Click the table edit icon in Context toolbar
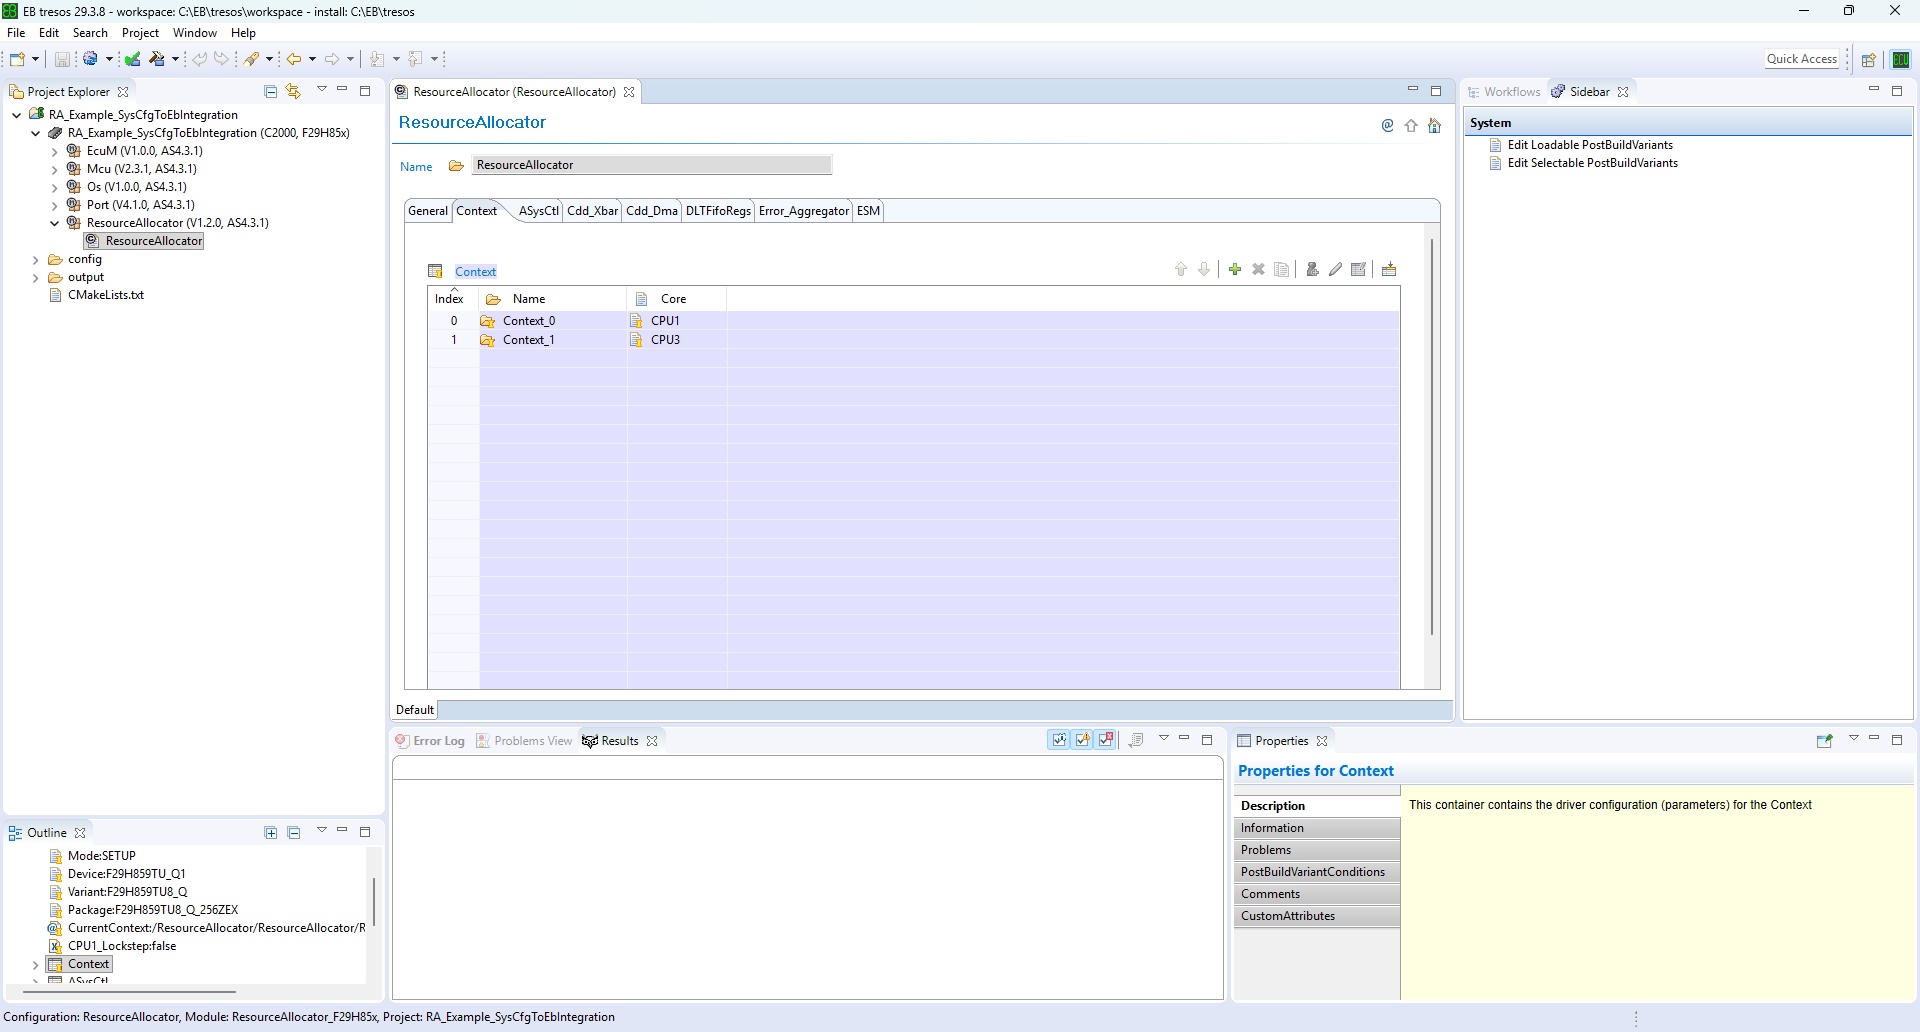Screen dimensions: 1920x1032 [x=1359, y=269]
